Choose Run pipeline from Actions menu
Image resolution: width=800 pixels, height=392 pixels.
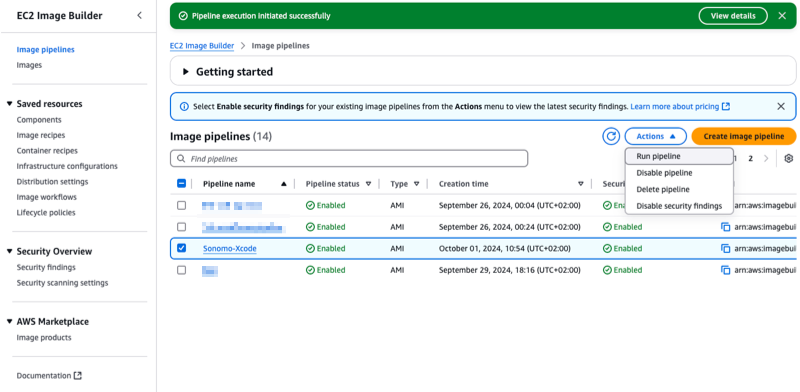click(679, 156)
